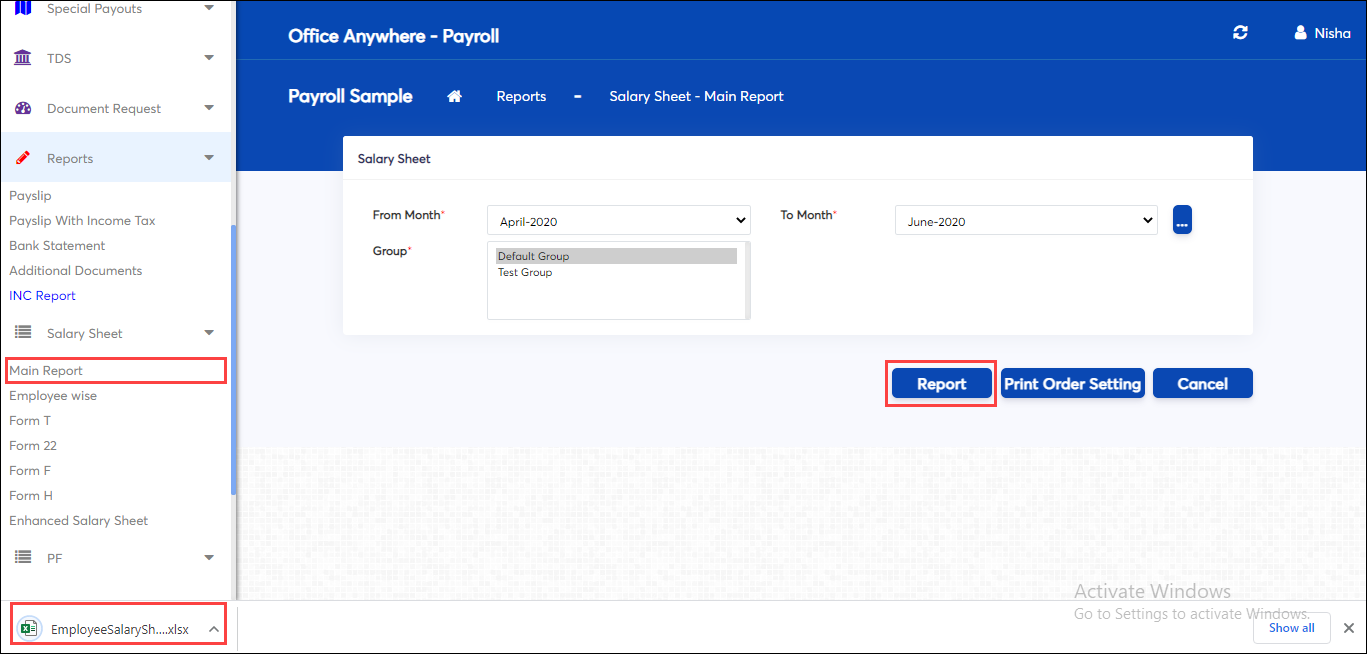Screen dimensions: 1367x654
Task: Click the ellipsis button beside To Month
Action: point(1182,220)
